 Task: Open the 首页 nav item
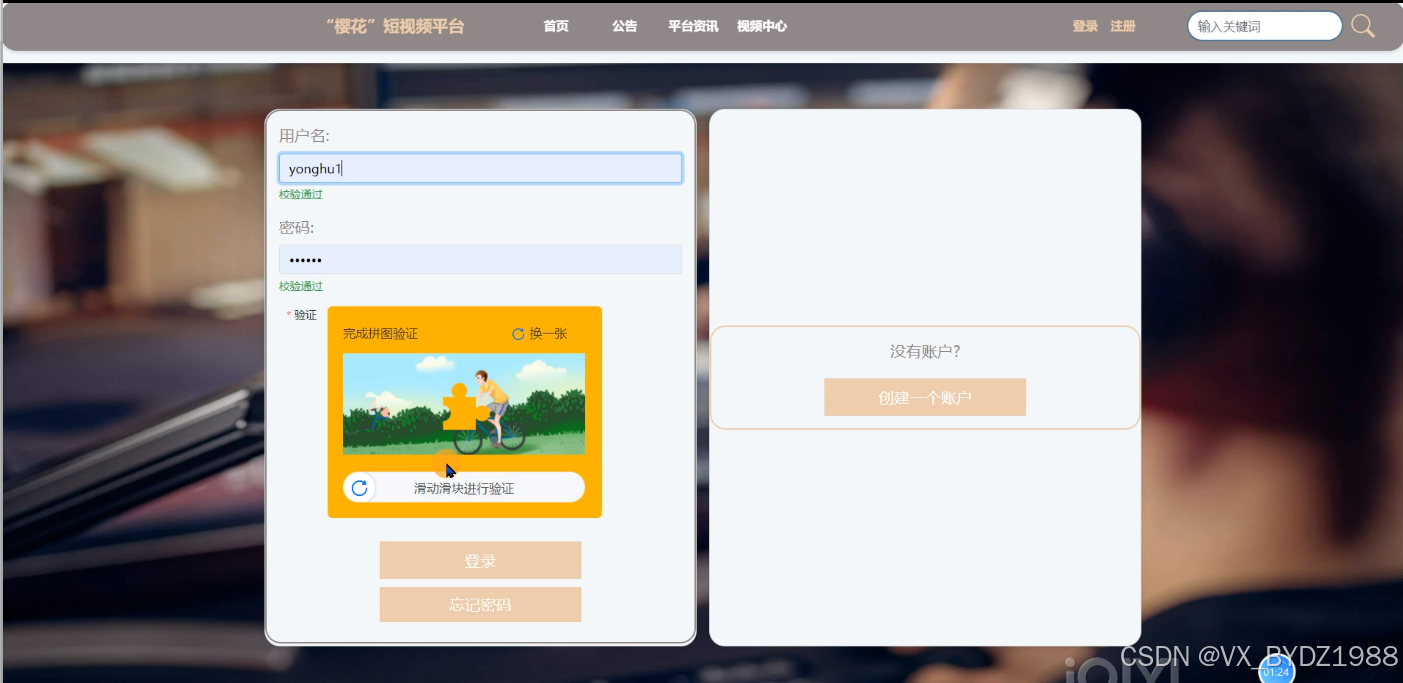pyautogui.click(x=556, y=26)
